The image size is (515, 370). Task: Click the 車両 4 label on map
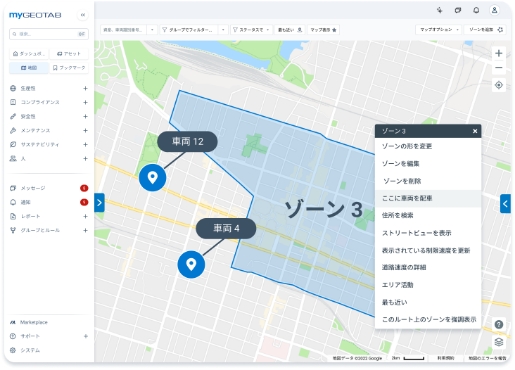(226, 228)
